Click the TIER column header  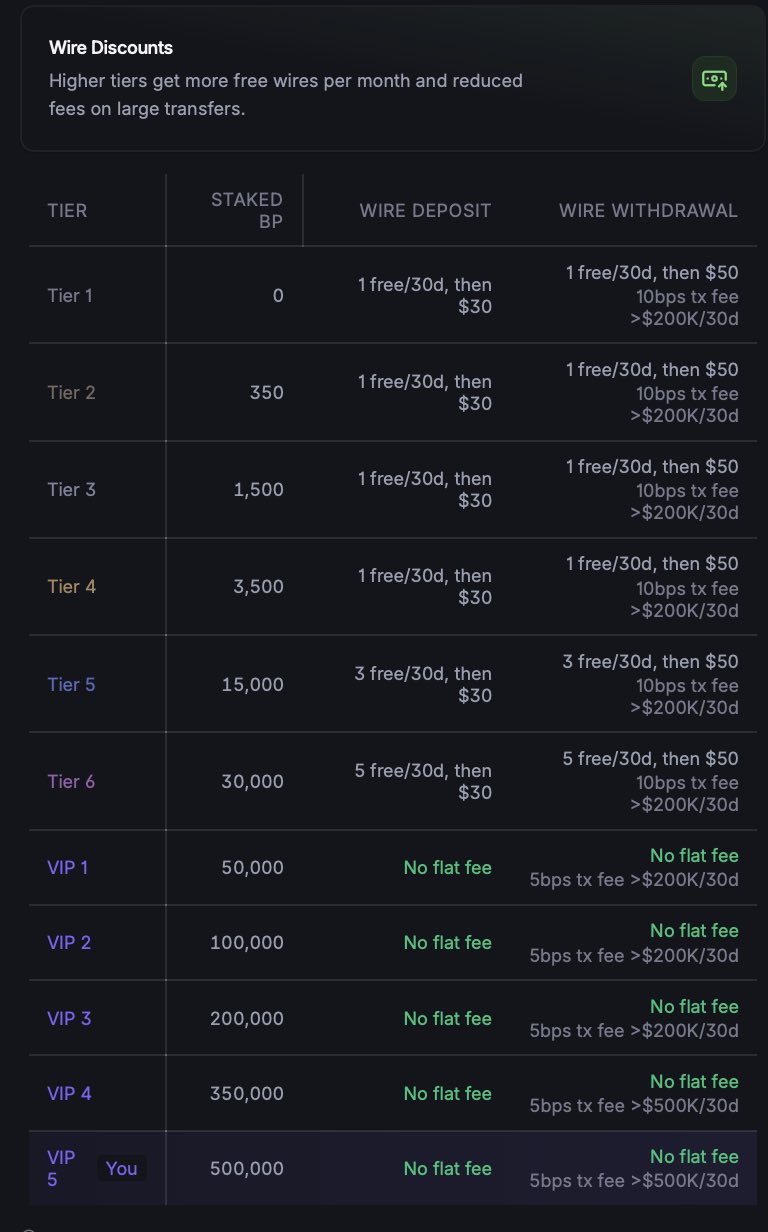67,211
